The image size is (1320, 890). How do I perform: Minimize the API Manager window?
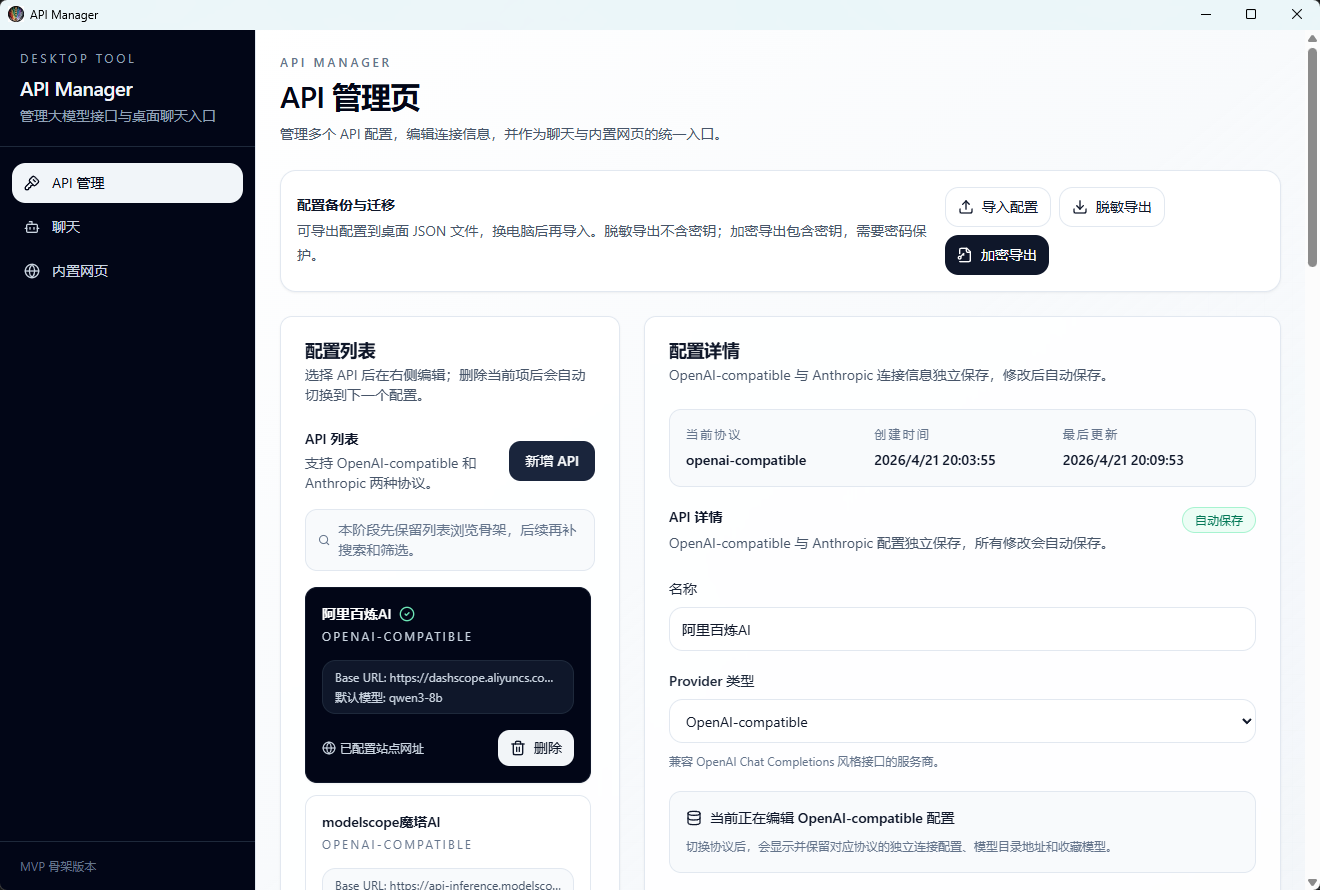point(1205,14)
